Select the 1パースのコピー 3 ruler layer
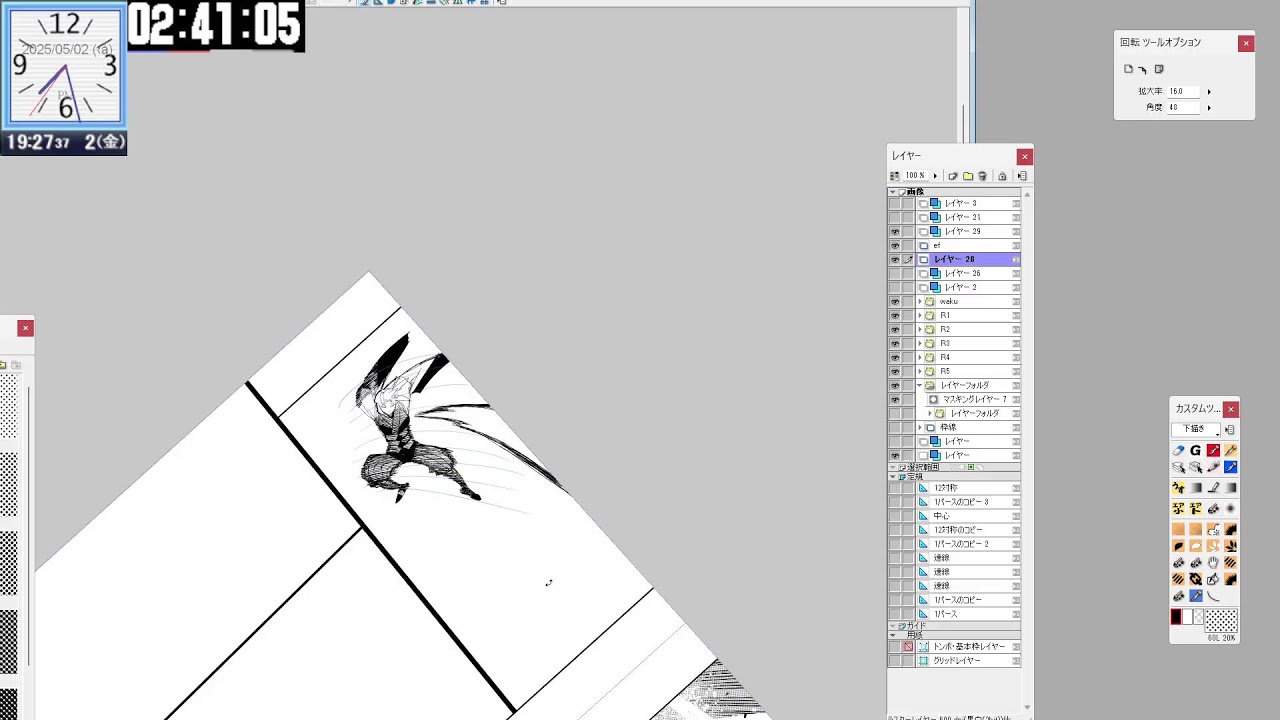 point(967,502)
